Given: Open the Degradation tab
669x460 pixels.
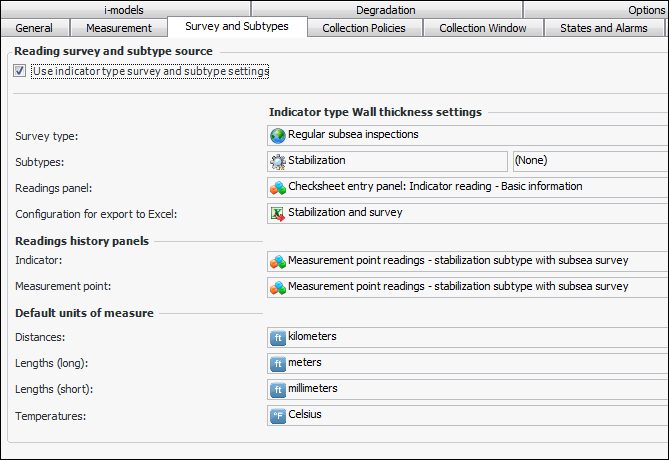Looking at the screenshot, I should [x=385, y=10].
